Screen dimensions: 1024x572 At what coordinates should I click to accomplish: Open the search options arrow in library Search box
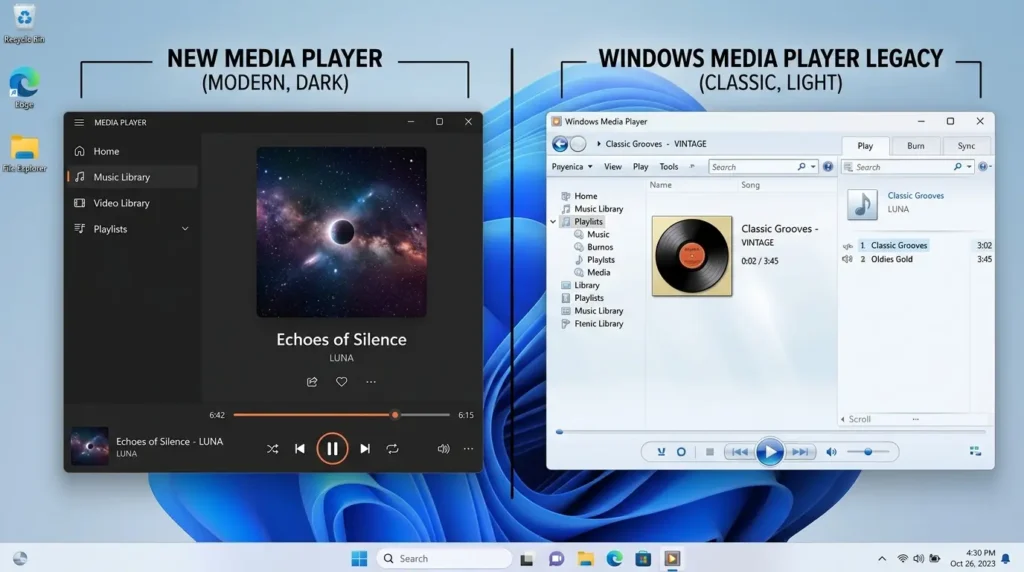click(x=813, y=167)
